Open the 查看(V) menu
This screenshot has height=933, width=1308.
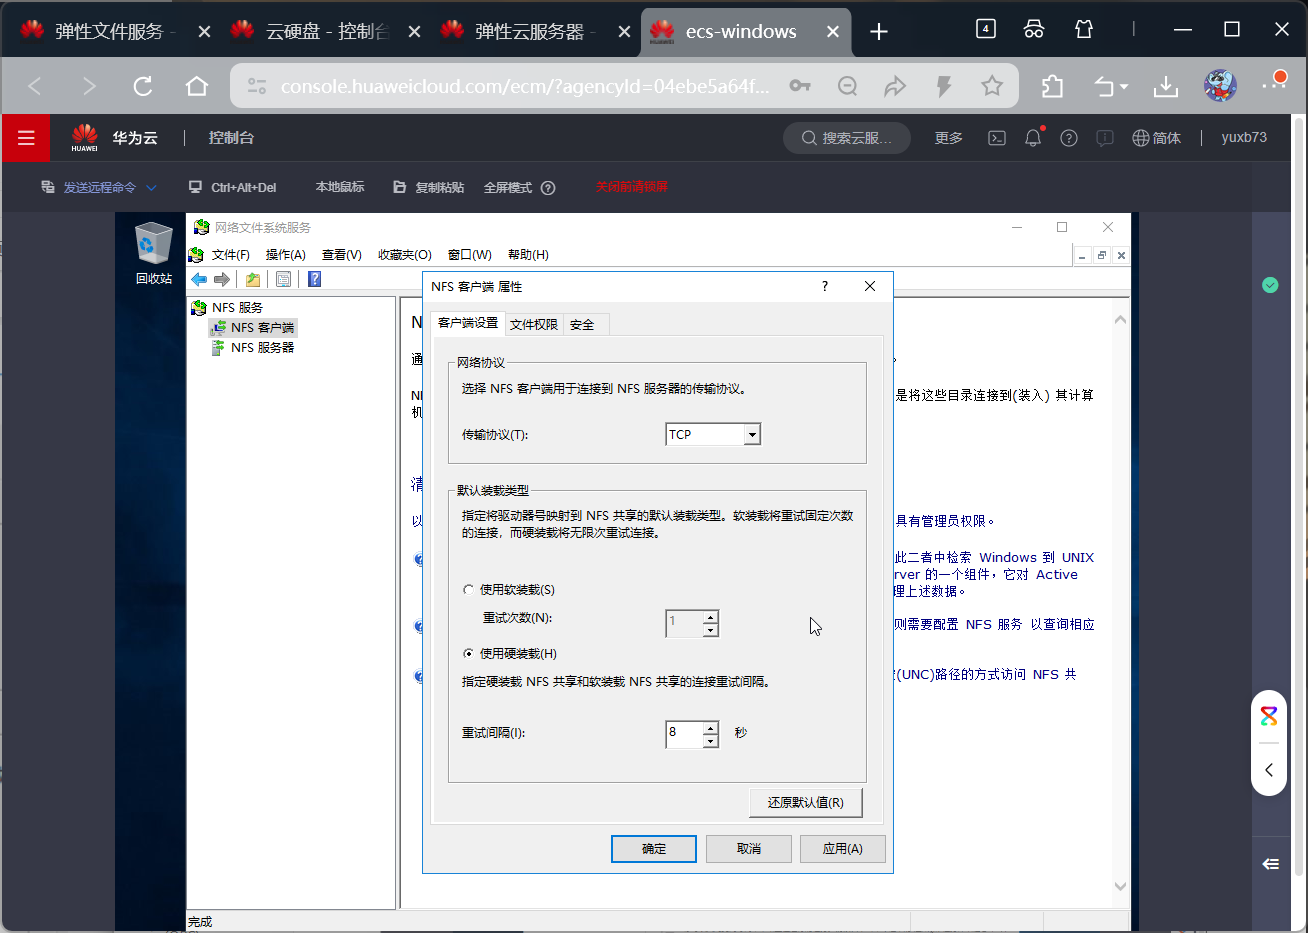click(x=342, y=255)
